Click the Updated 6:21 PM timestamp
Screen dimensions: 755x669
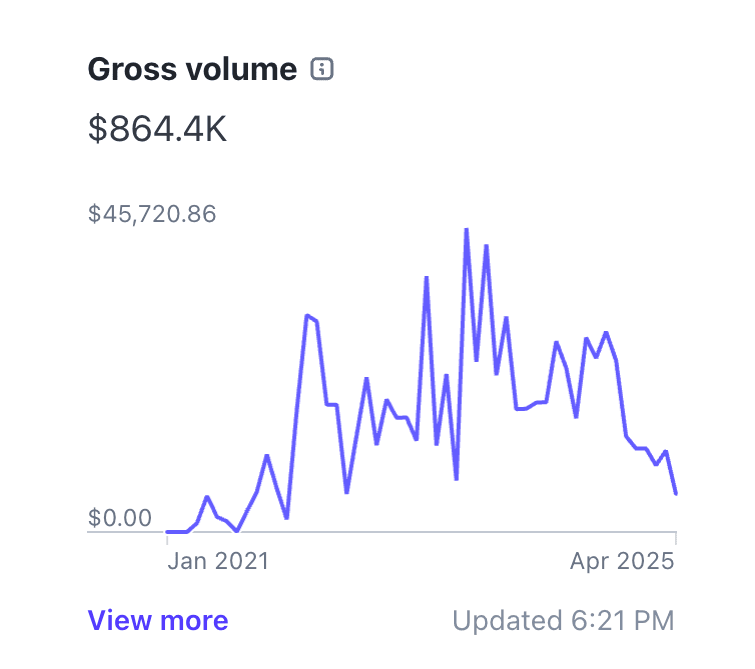point(564,620)
